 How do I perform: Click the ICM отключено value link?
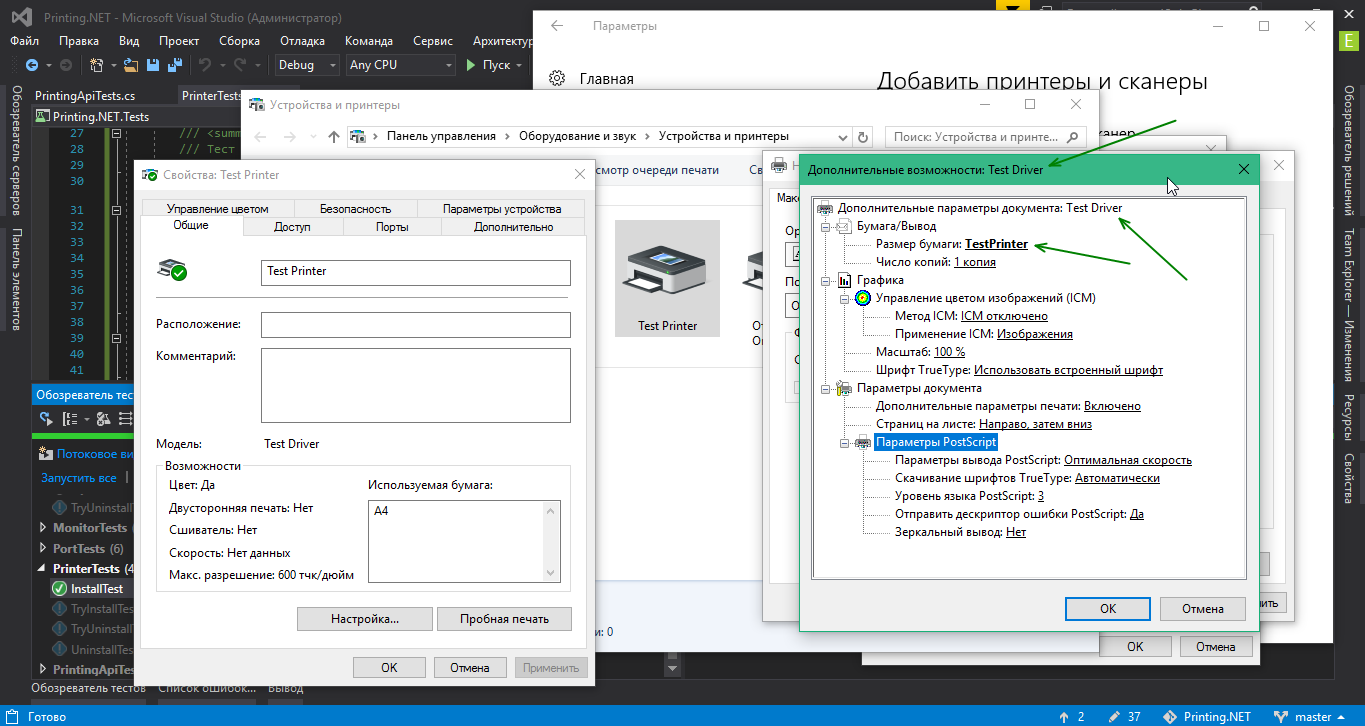(x=1004, y=316)
